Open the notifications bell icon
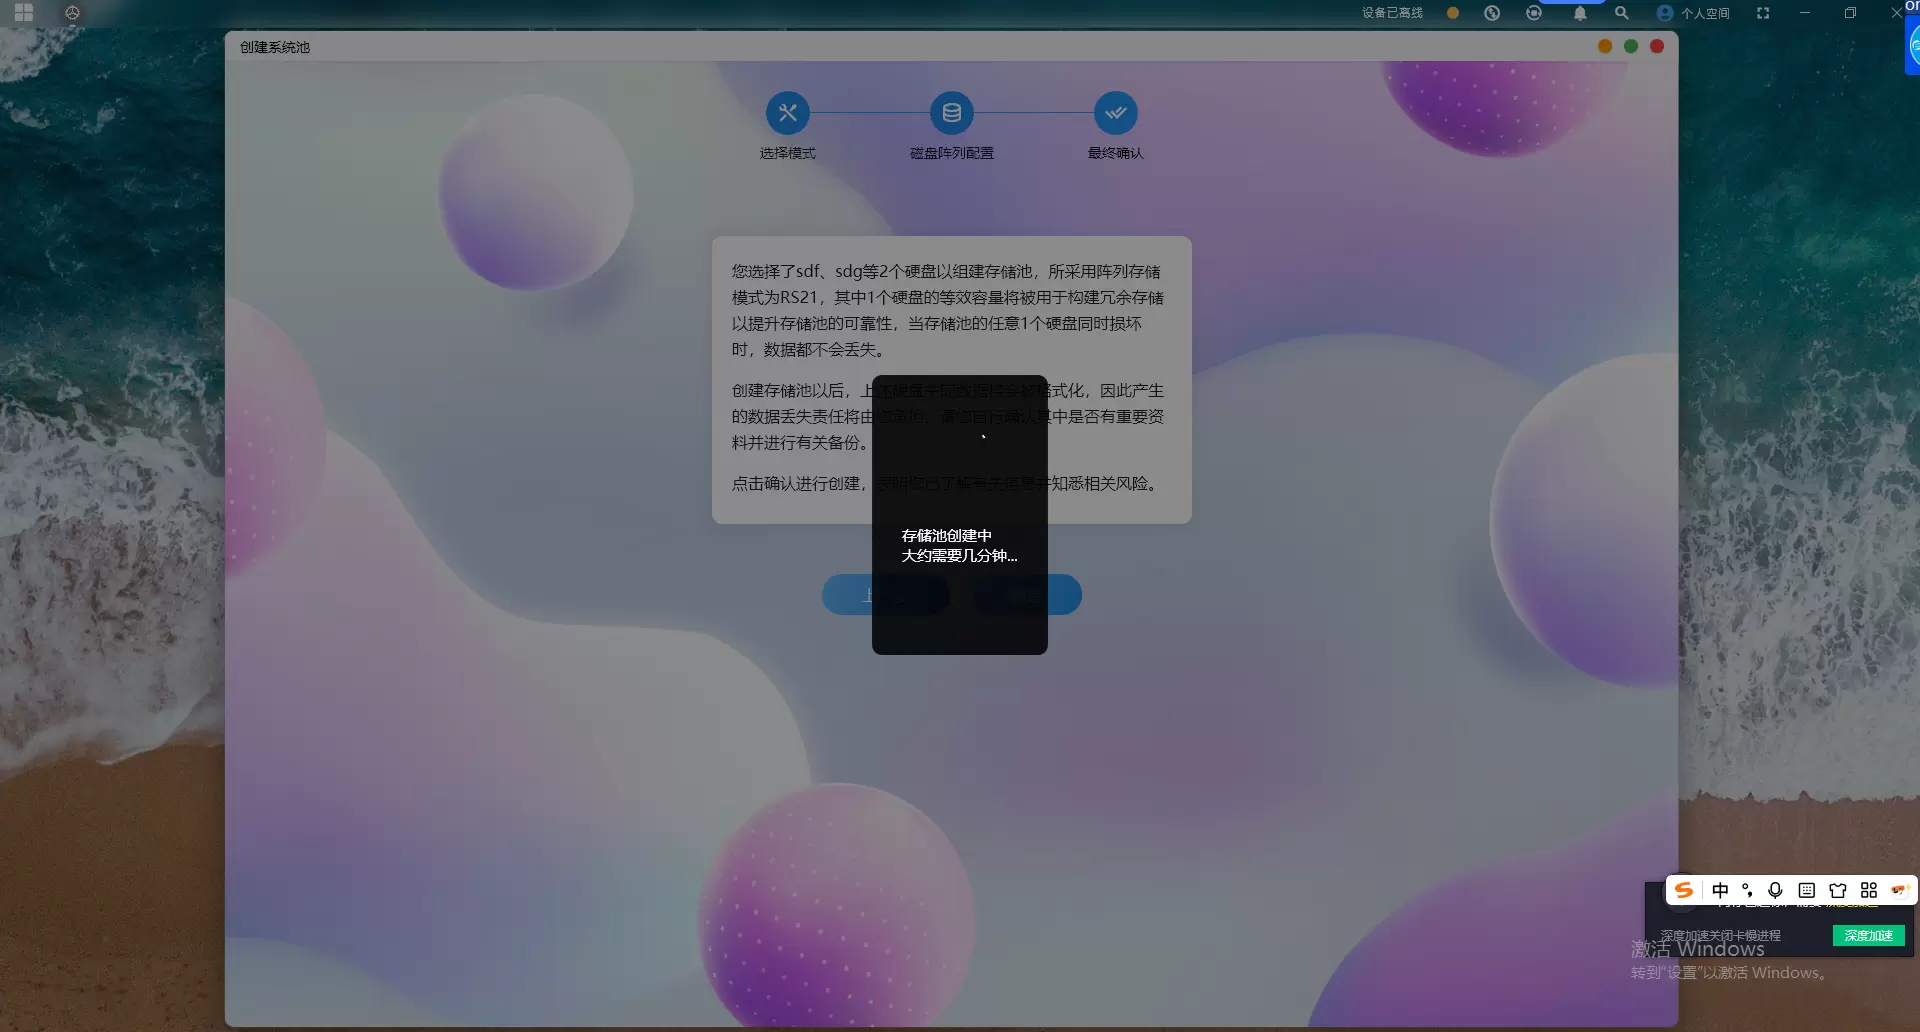The image size is (1920, 1032). tap(1580, 13)
